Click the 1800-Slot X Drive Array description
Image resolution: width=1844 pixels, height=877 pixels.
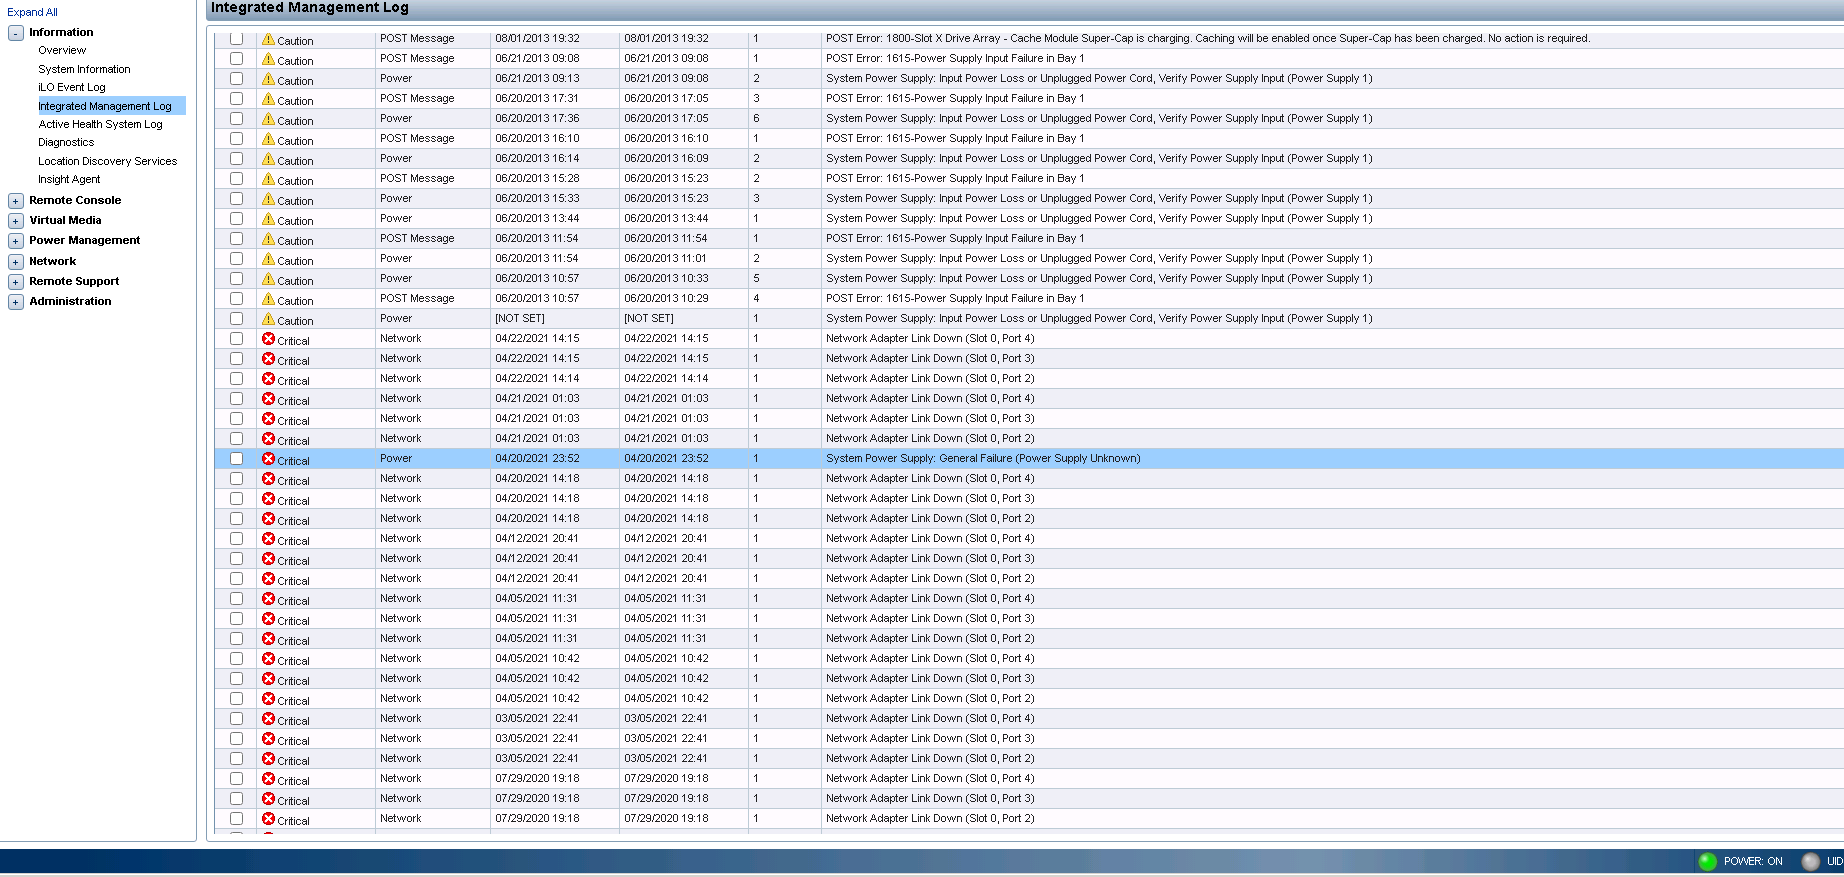(x=1207, y=38)
